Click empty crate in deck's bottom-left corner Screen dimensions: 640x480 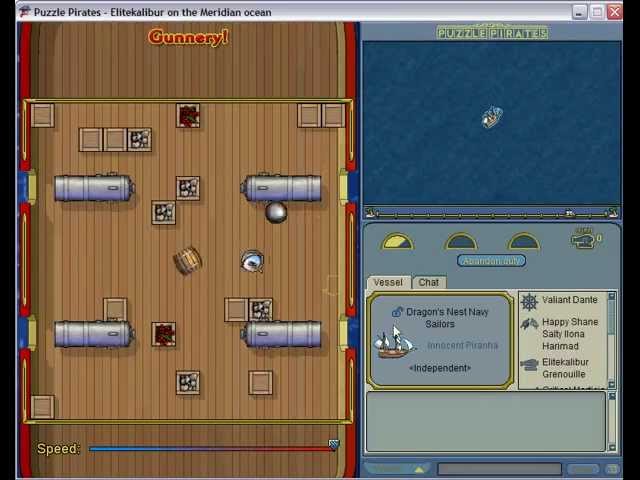[42, 407]
